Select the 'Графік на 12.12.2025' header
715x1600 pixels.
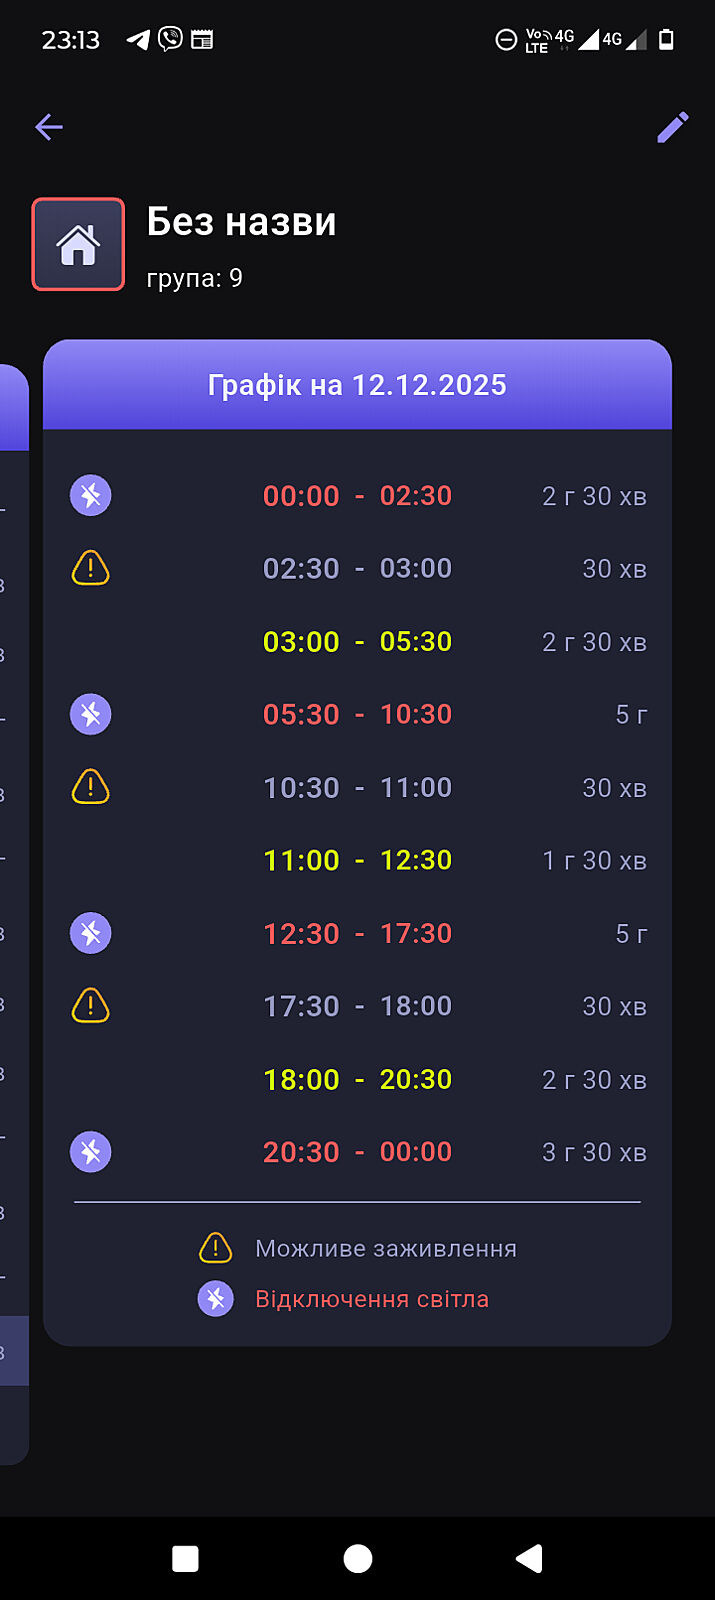coord(357,385)
